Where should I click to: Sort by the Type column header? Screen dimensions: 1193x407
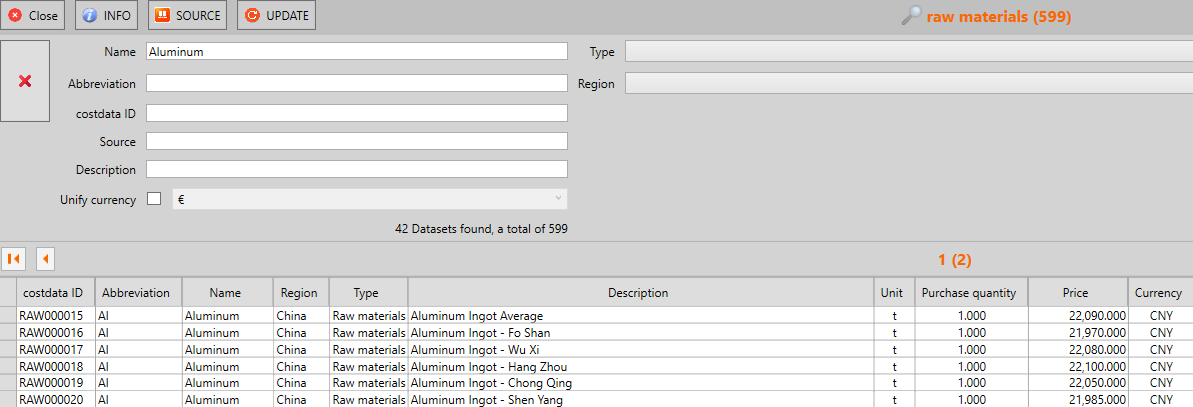tap(366, 293)
